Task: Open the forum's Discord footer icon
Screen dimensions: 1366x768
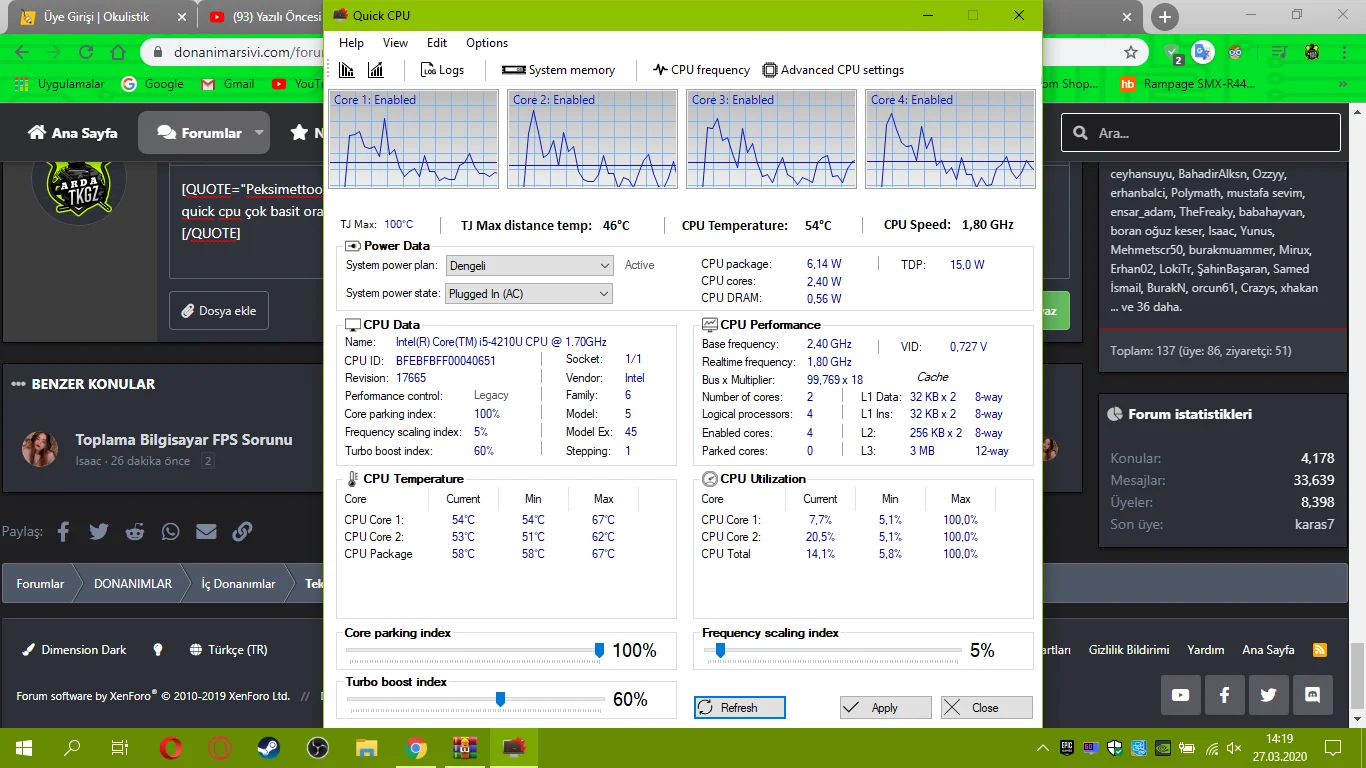Action: coord(1313,695)
